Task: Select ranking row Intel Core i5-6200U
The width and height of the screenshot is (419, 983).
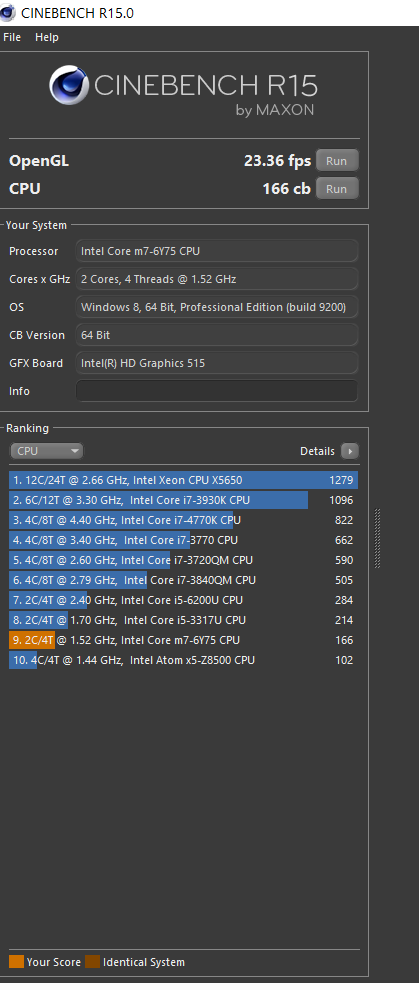Action: (x=184, y=601)
